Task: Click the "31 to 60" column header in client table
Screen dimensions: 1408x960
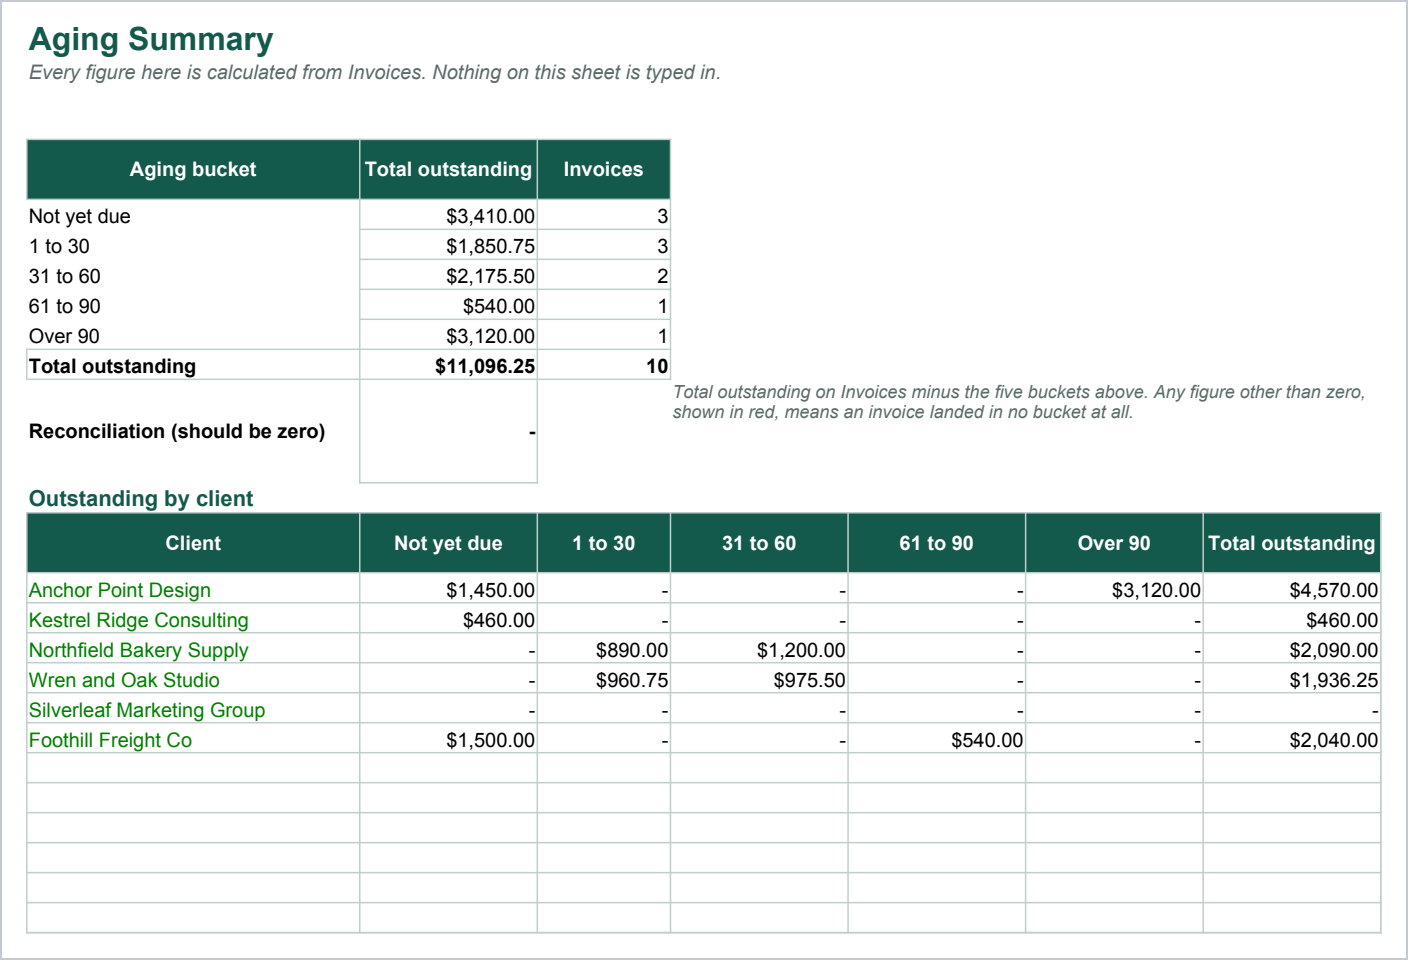Action: (x=759, y=543)
